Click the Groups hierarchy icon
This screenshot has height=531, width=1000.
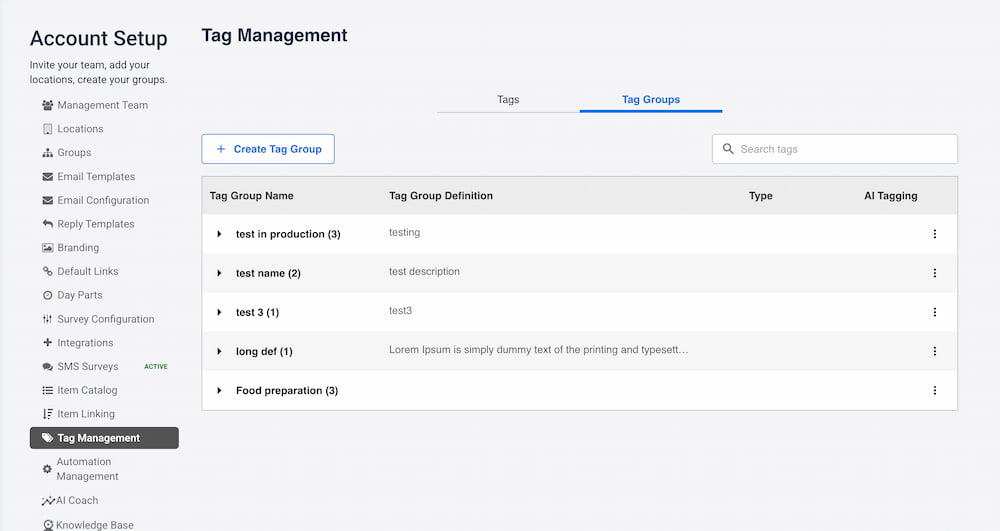tap(47, 152)
